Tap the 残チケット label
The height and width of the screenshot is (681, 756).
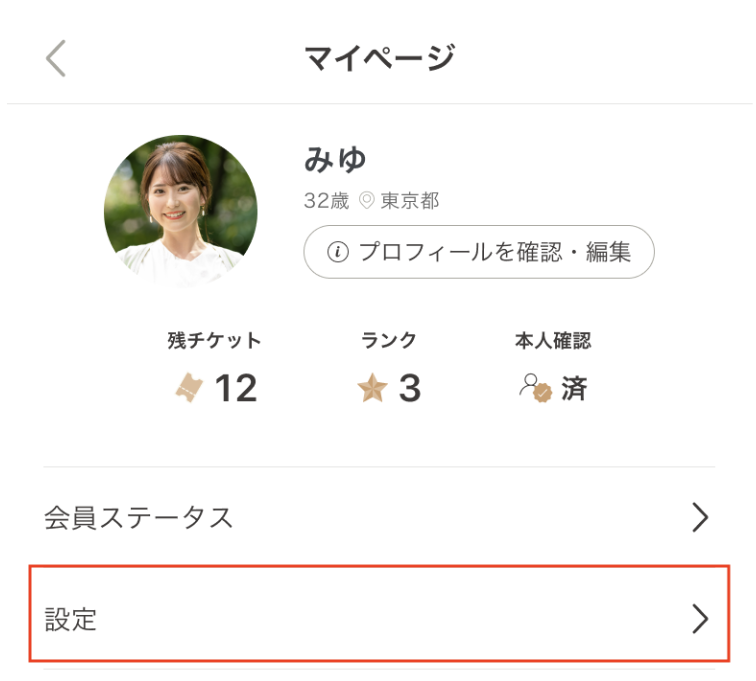click(x=214, y=341)
